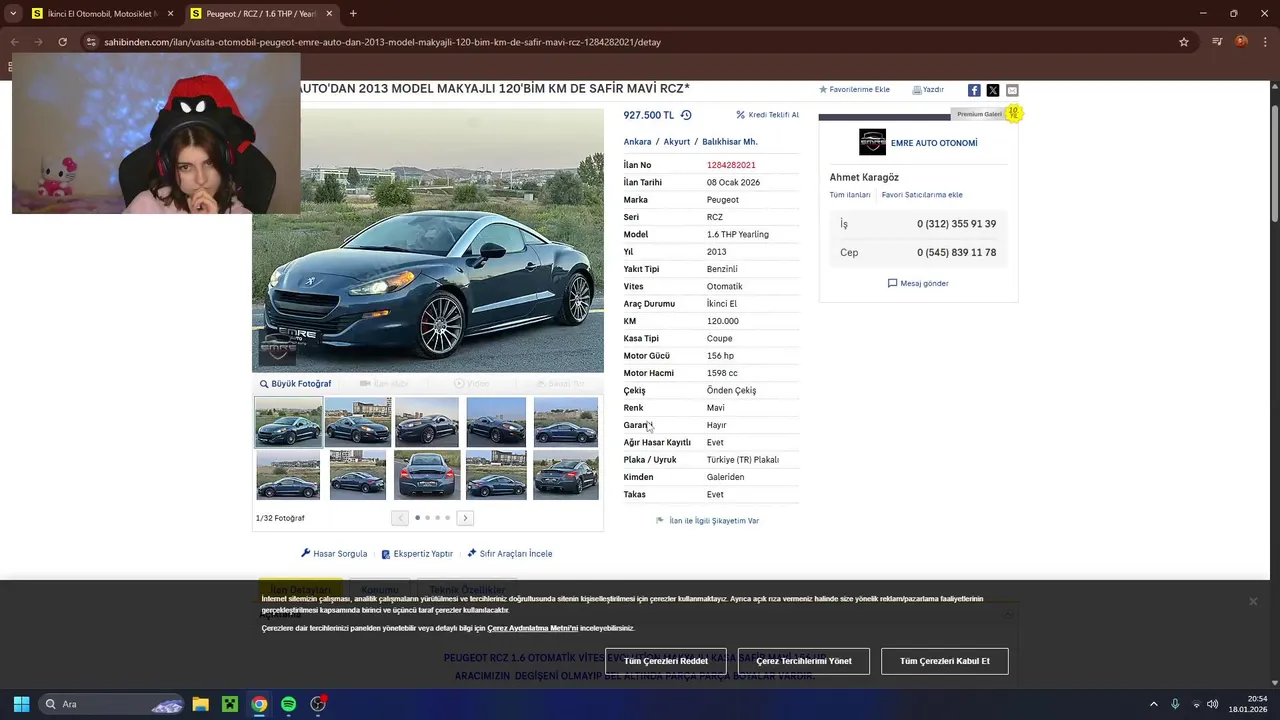Bookmark this page with star icon
The image size is (1280, 720).
point(1184,42)
